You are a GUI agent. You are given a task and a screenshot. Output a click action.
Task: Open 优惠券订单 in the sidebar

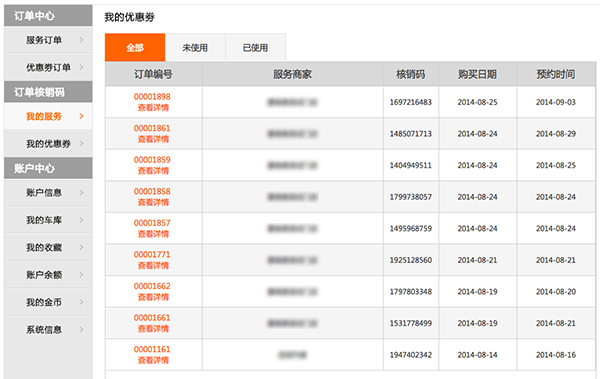coord(48,67)
